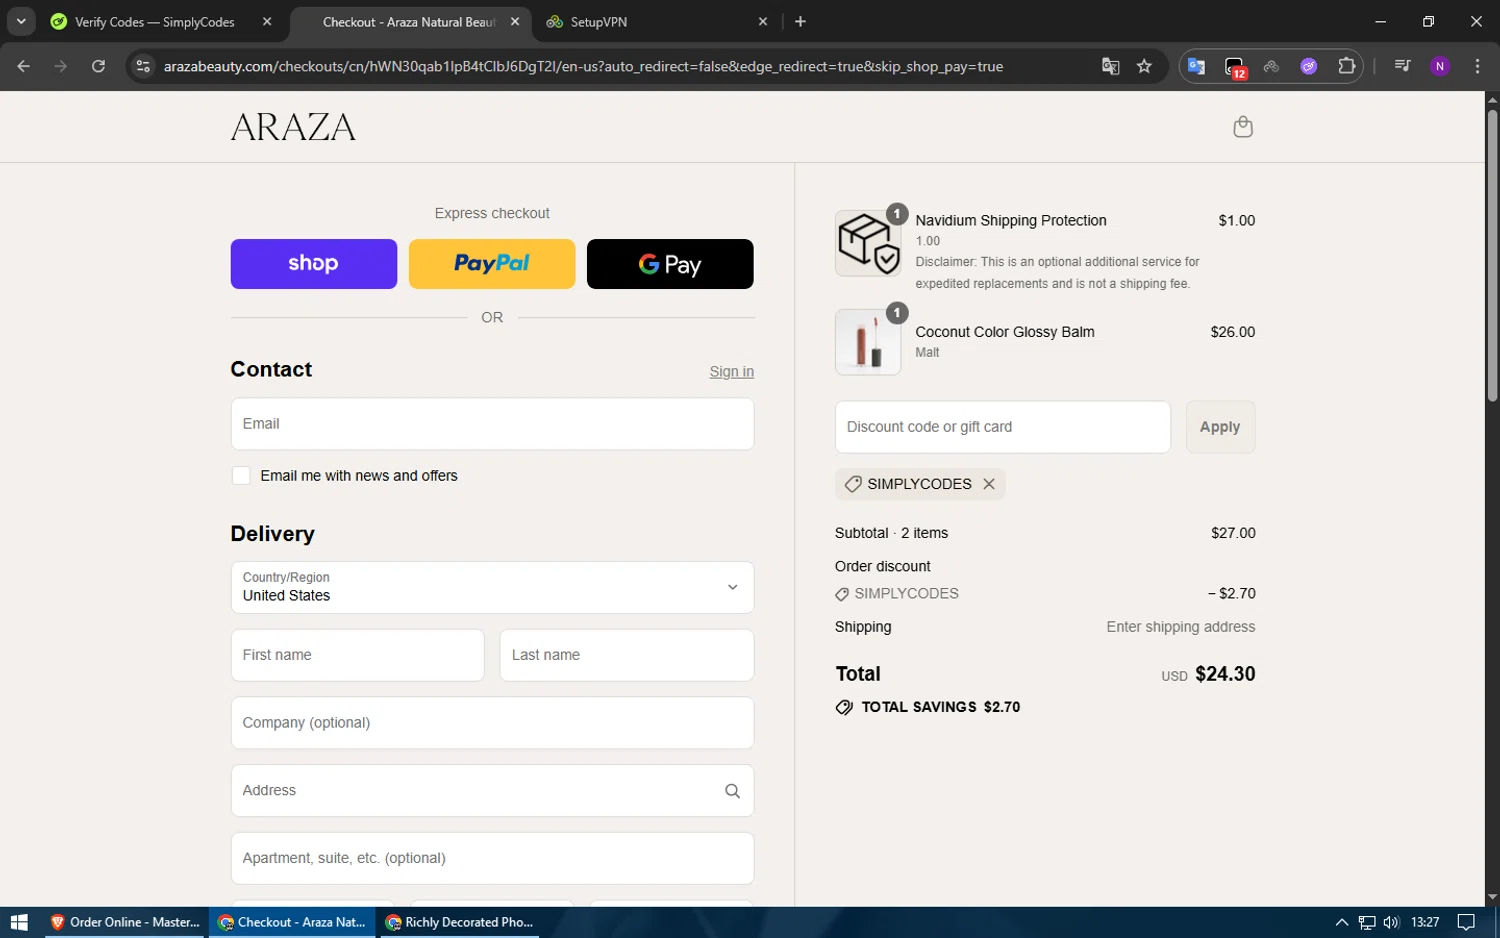Viewport: 1500px width, 938px height.
Task: Show hidden system tray icons
Action: pyautogui.click(x=1342, y=922)
